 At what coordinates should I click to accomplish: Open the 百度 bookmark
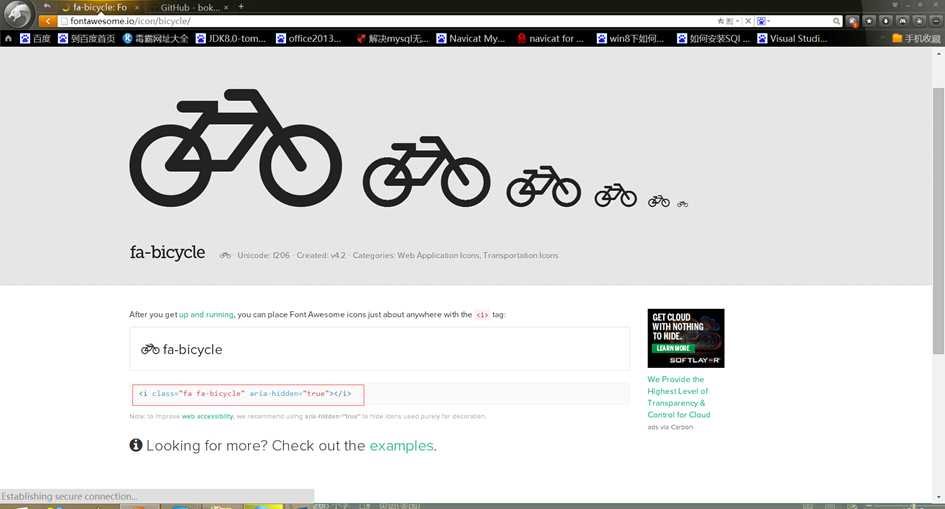[x=35, y=39]
